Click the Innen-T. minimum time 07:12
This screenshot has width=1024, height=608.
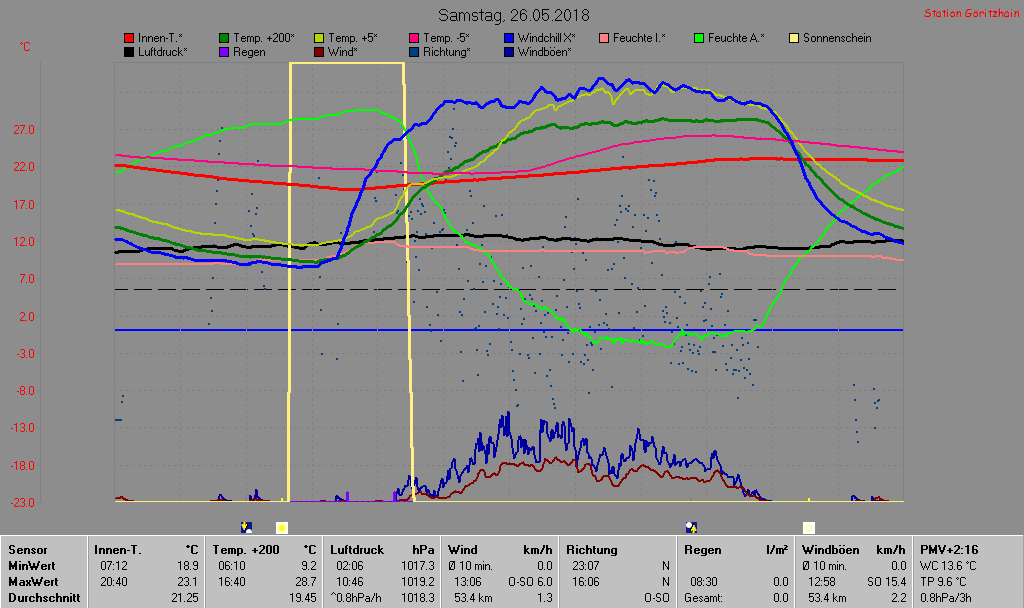click(114, 566)
